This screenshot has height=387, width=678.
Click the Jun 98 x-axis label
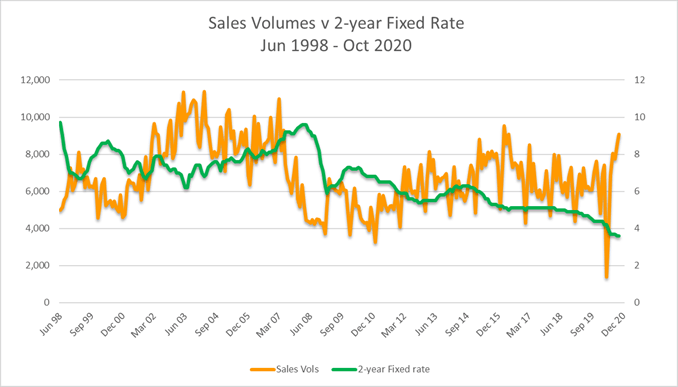click(51, 324)
